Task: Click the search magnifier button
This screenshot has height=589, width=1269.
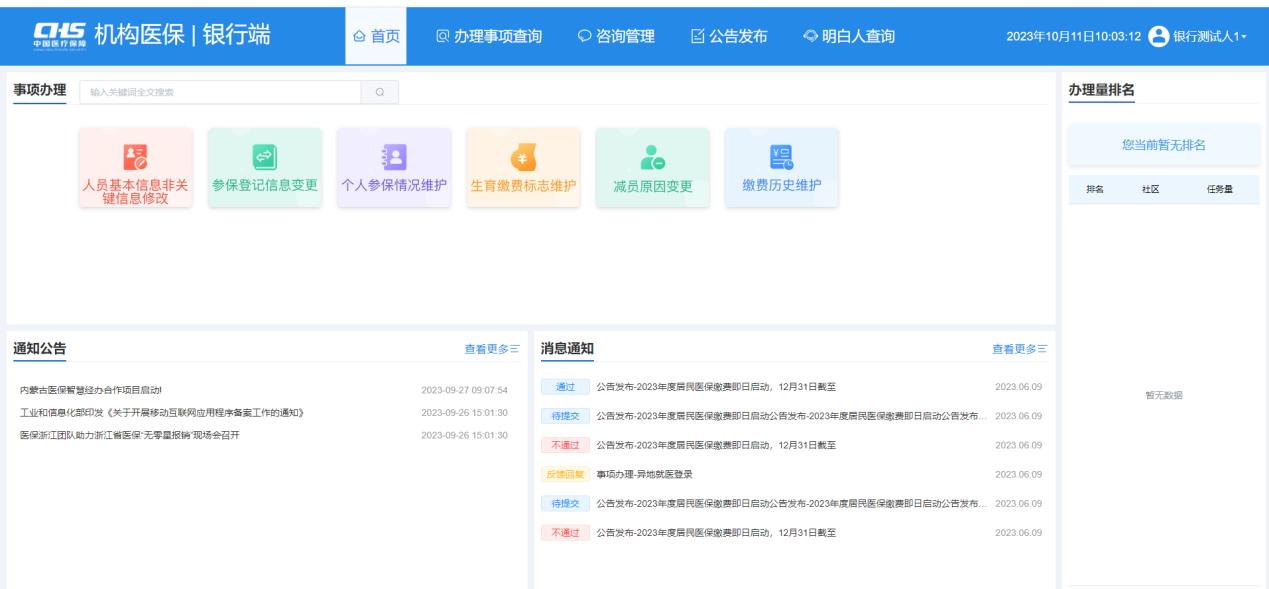Action: 380,92
